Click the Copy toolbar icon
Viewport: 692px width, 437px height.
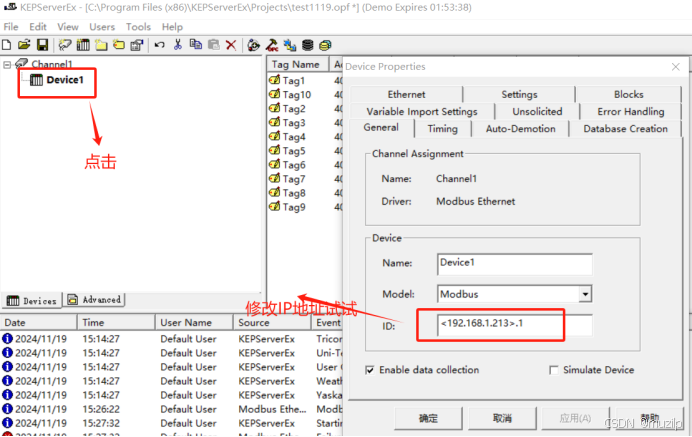(x=196, y=45)
